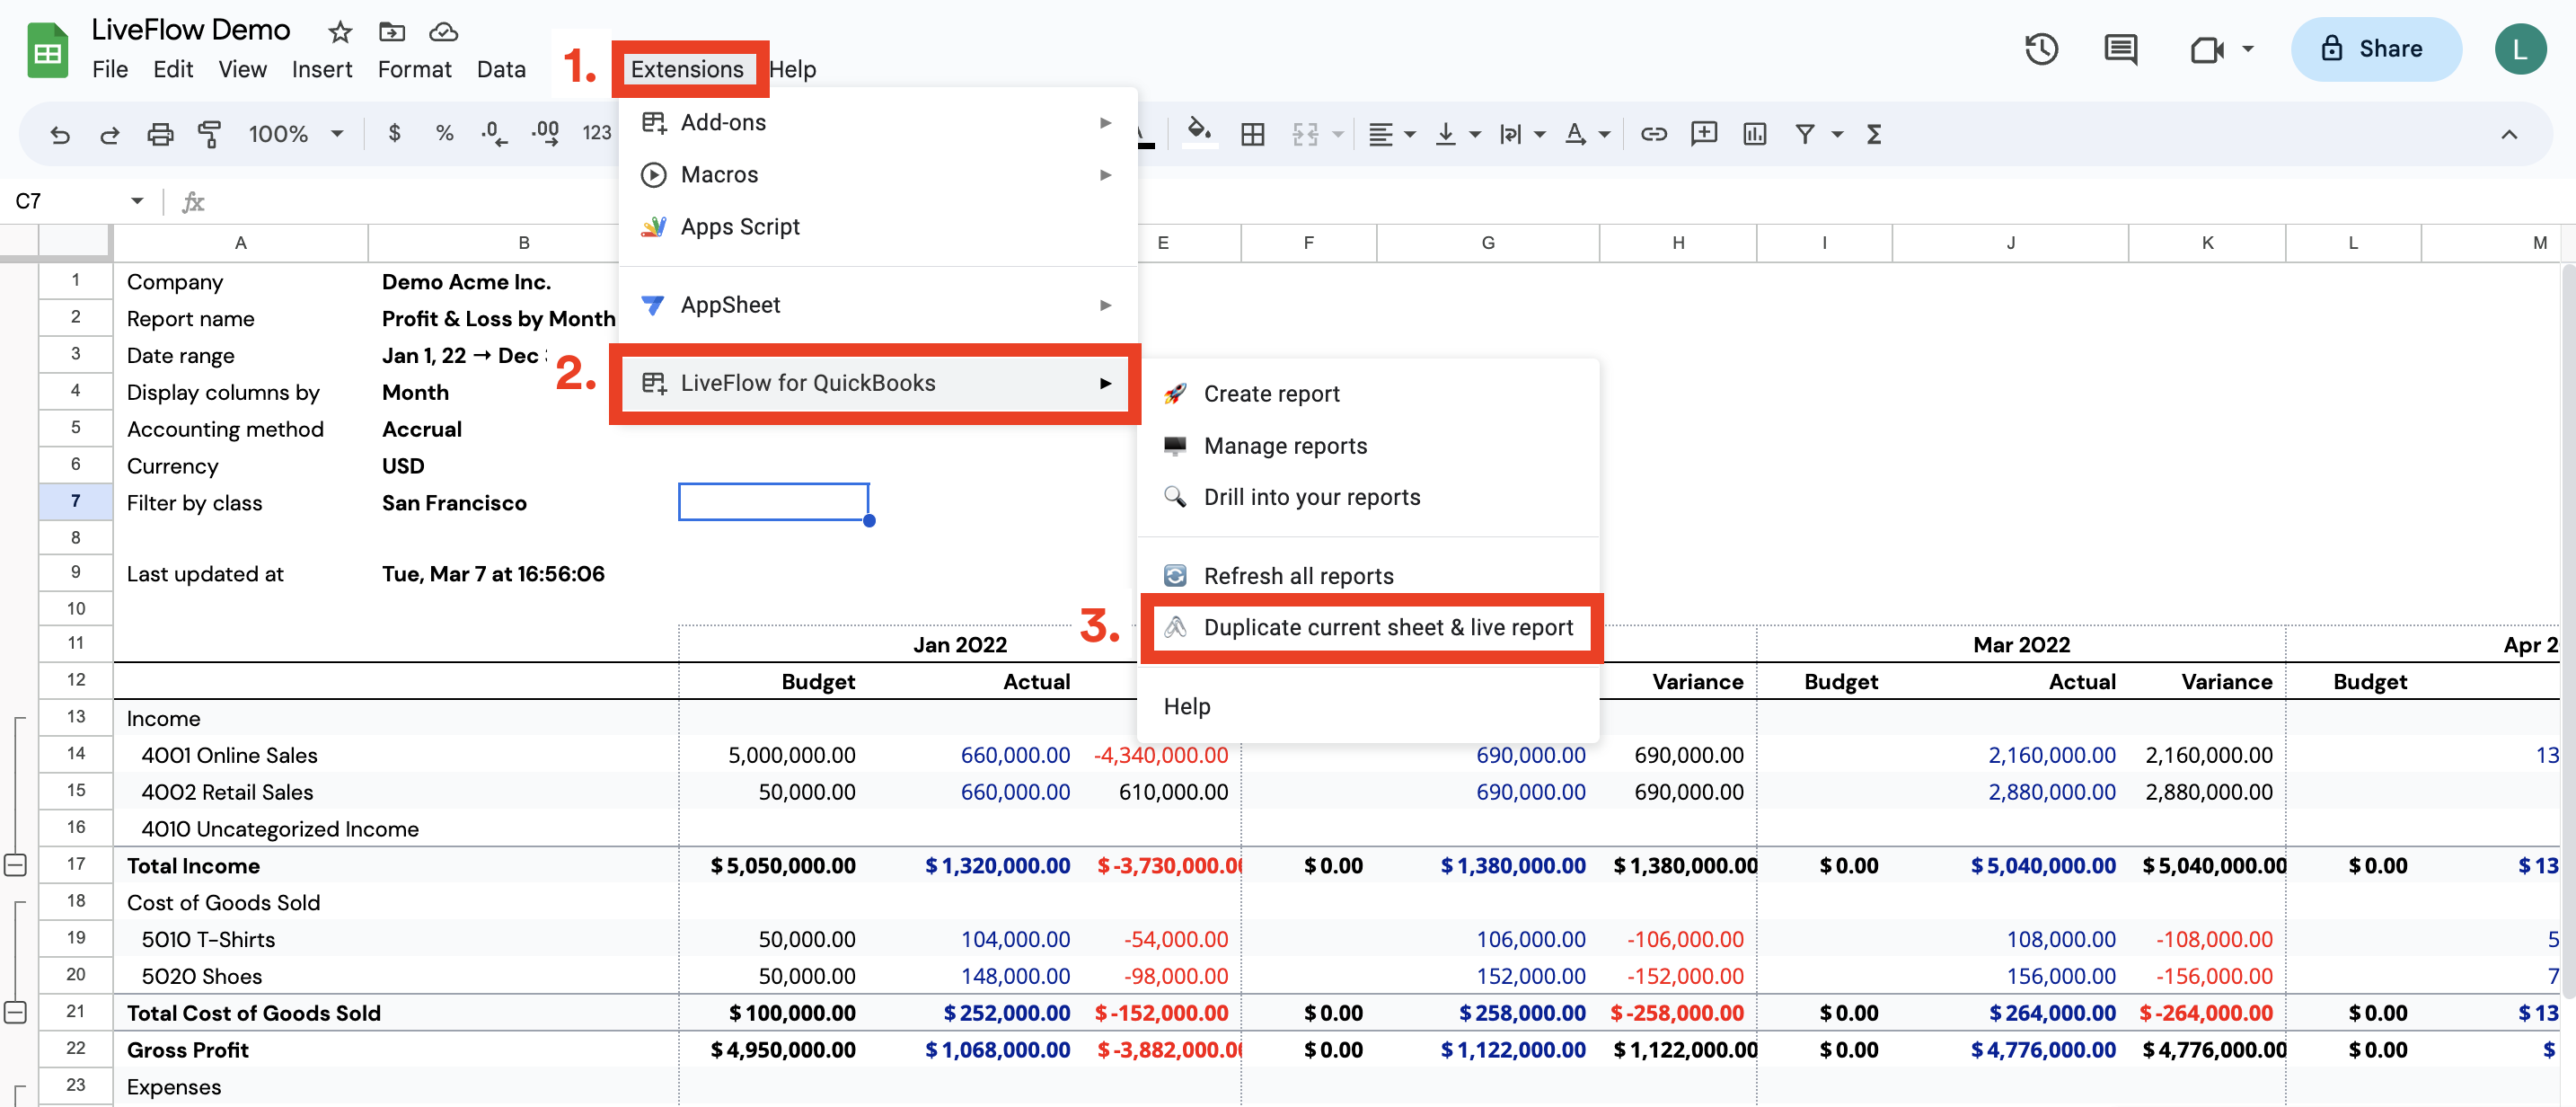Open the View menu
The height and width of the screenshot is (1107, 2576).
coord(242,69)
